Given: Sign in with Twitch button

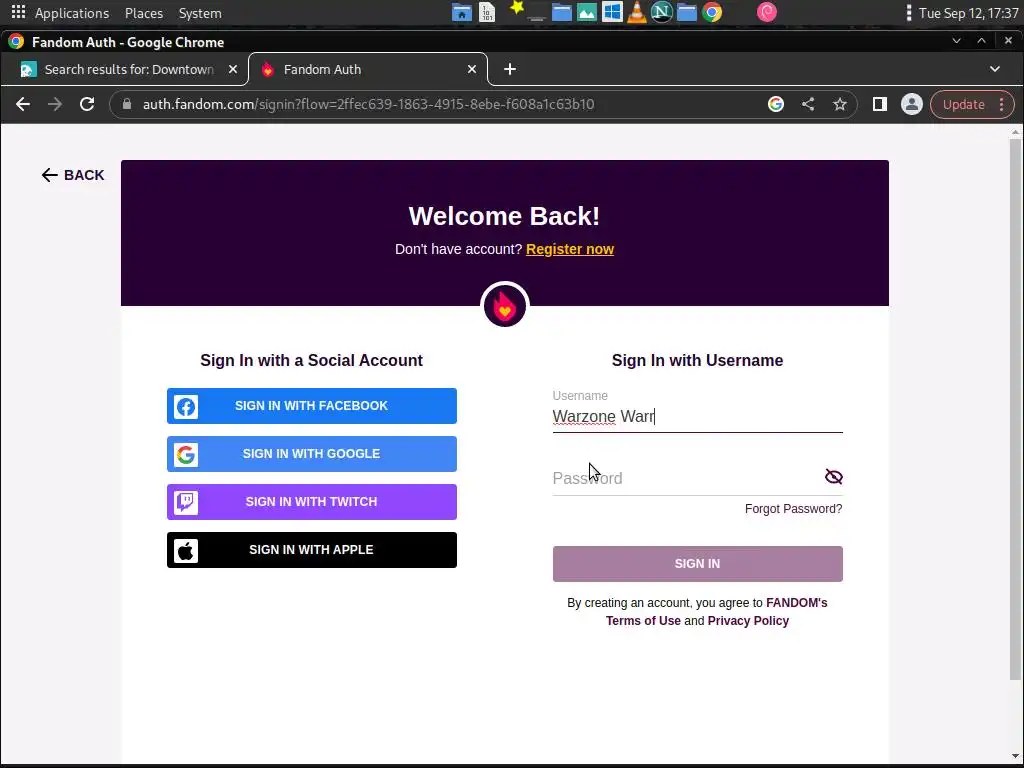Looking at the screenshot, I should click(x=312, y=502).
